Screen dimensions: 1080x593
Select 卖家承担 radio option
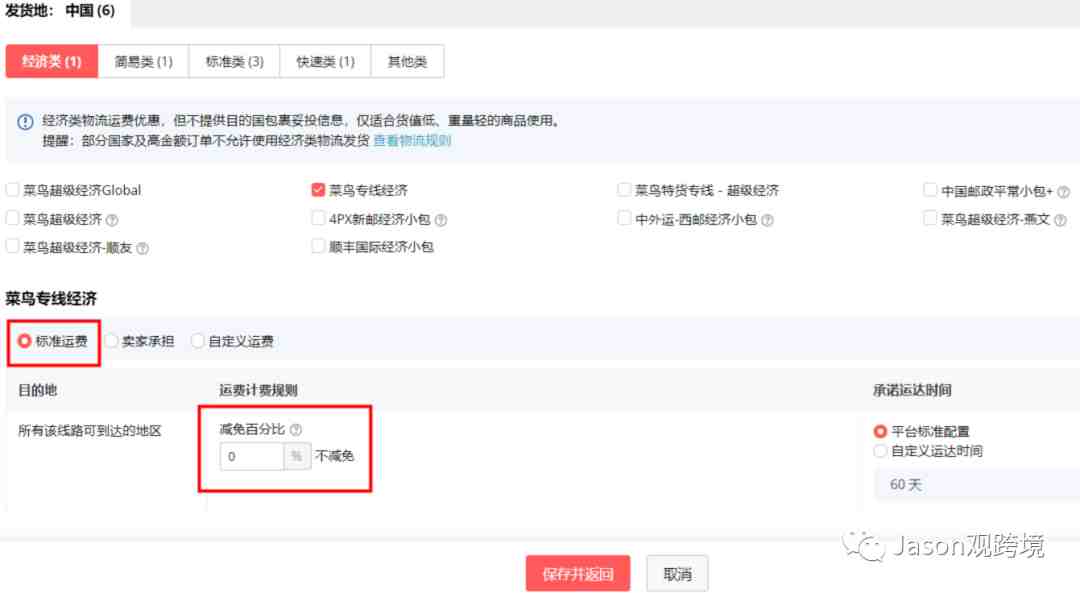112,341
